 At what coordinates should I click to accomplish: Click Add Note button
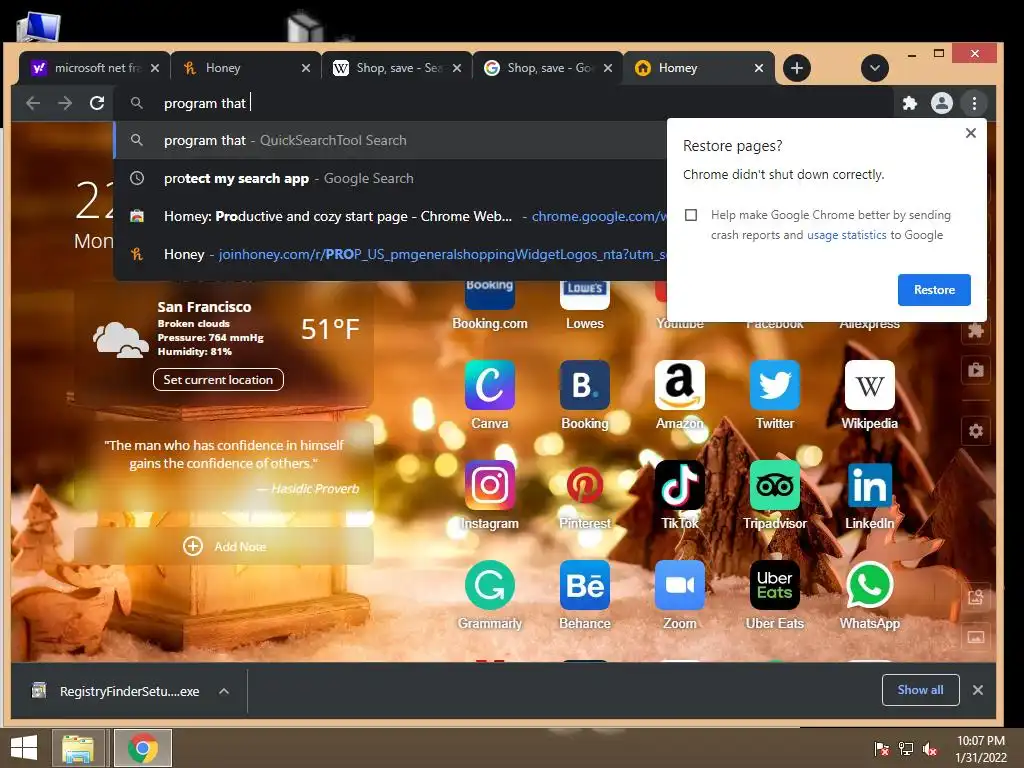pos(224,547)
